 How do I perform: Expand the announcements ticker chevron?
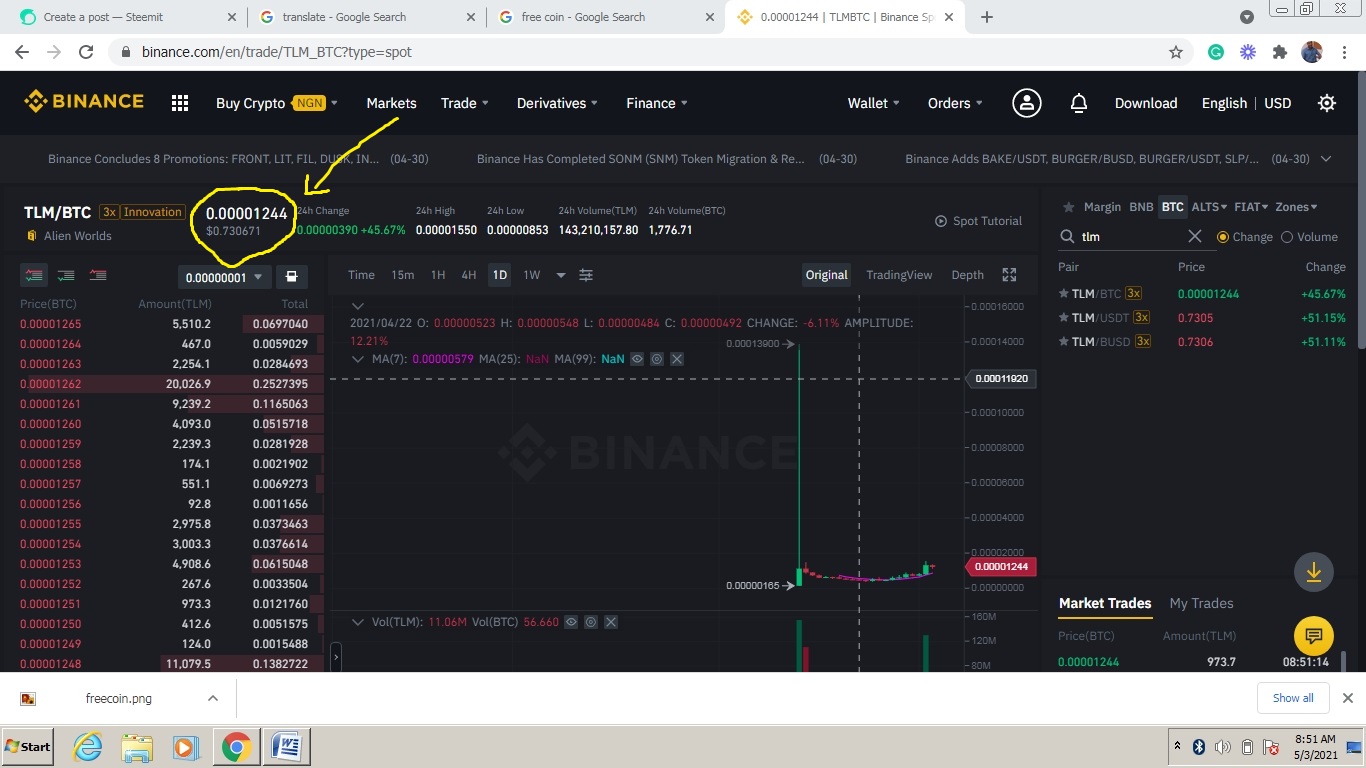(x=1326, y=159)
